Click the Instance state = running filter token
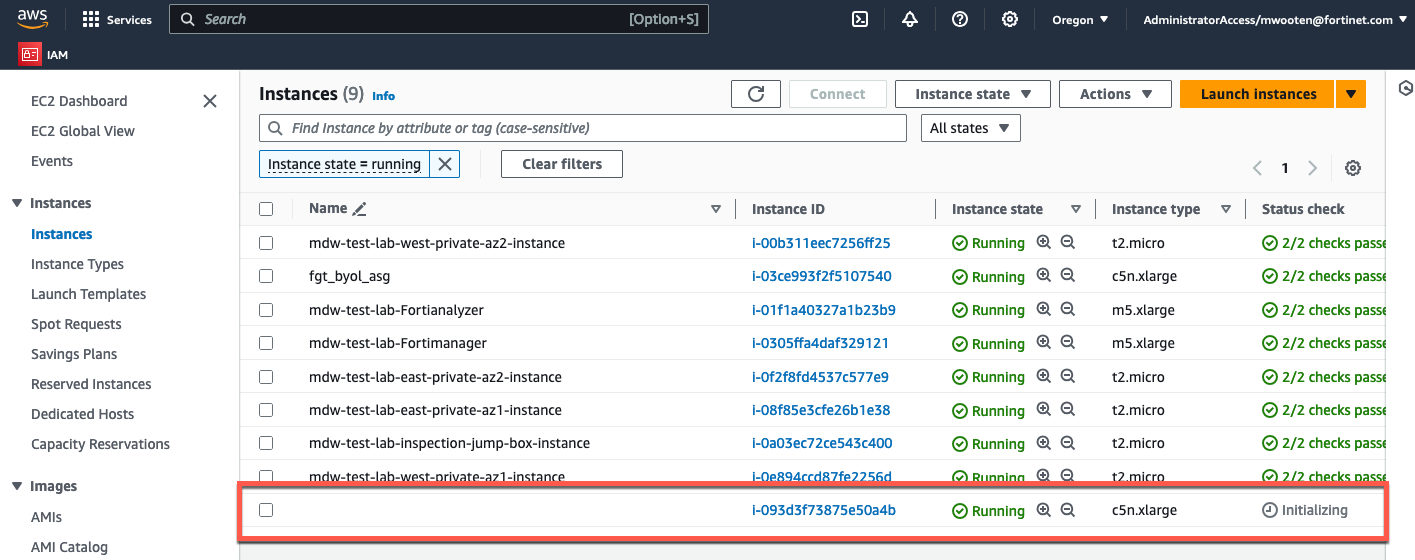The height and width of the screenshot is (560, 1415). (345, 164)
